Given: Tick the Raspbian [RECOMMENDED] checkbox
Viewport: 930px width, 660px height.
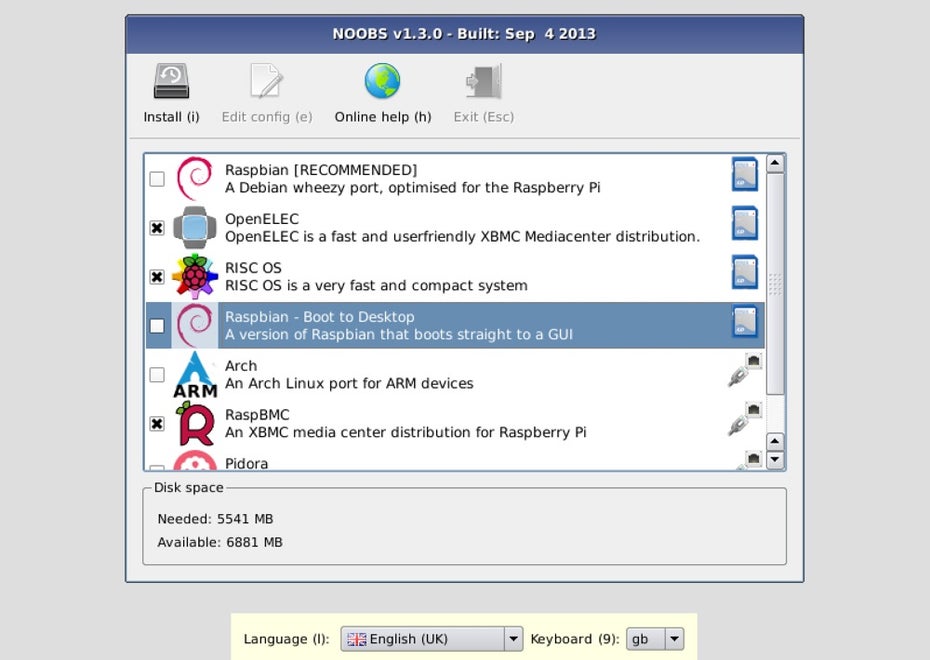Looking at the screenshot, I should point(157,179).
